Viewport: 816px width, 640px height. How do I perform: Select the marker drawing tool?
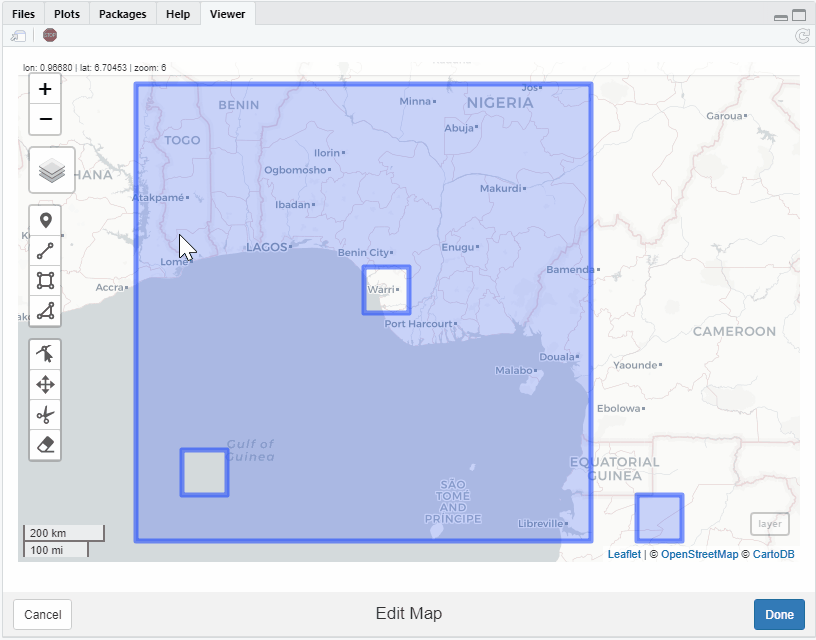pos(45,219)
